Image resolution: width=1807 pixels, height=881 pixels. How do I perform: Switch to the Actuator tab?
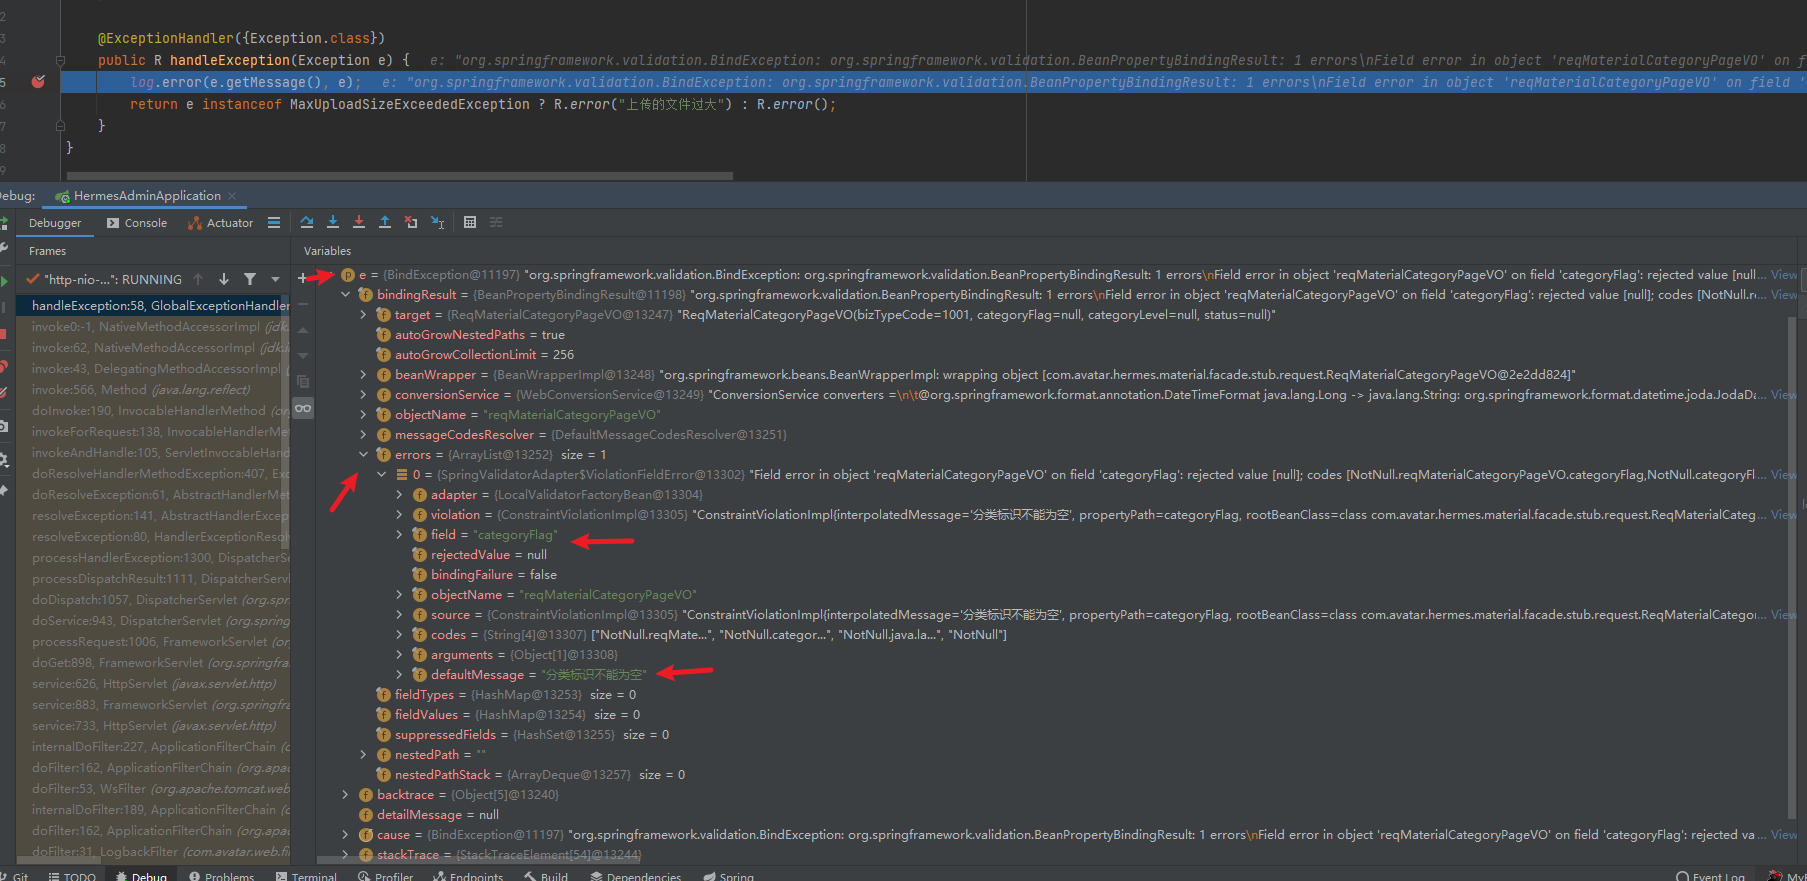(220, 223)
